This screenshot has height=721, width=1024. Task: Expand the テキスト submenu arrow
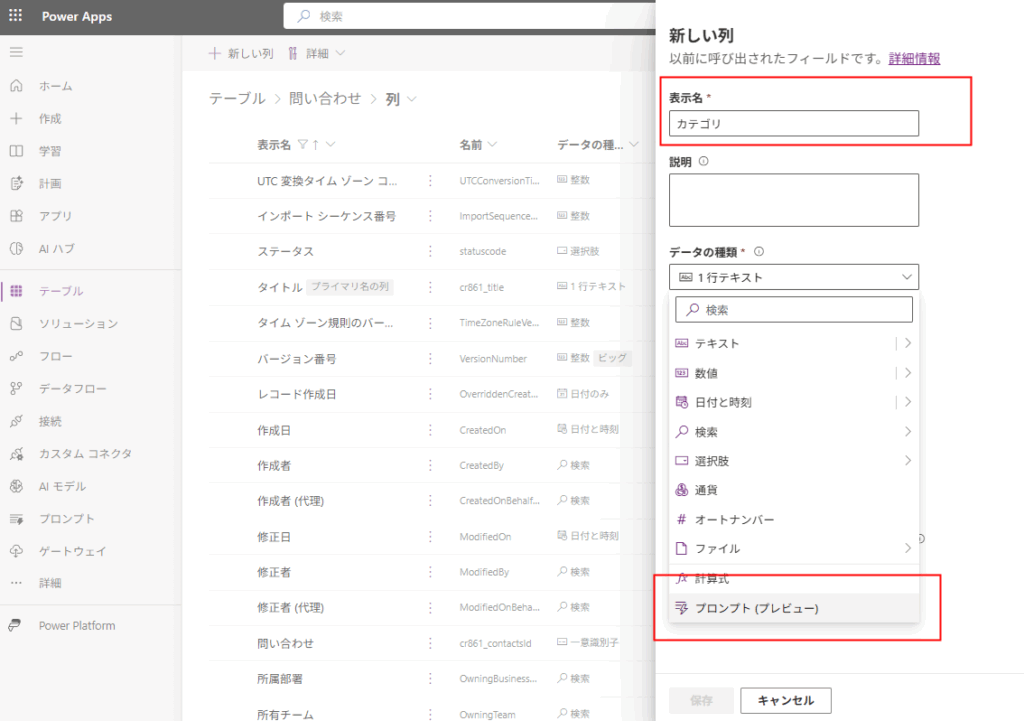point(907,343)
